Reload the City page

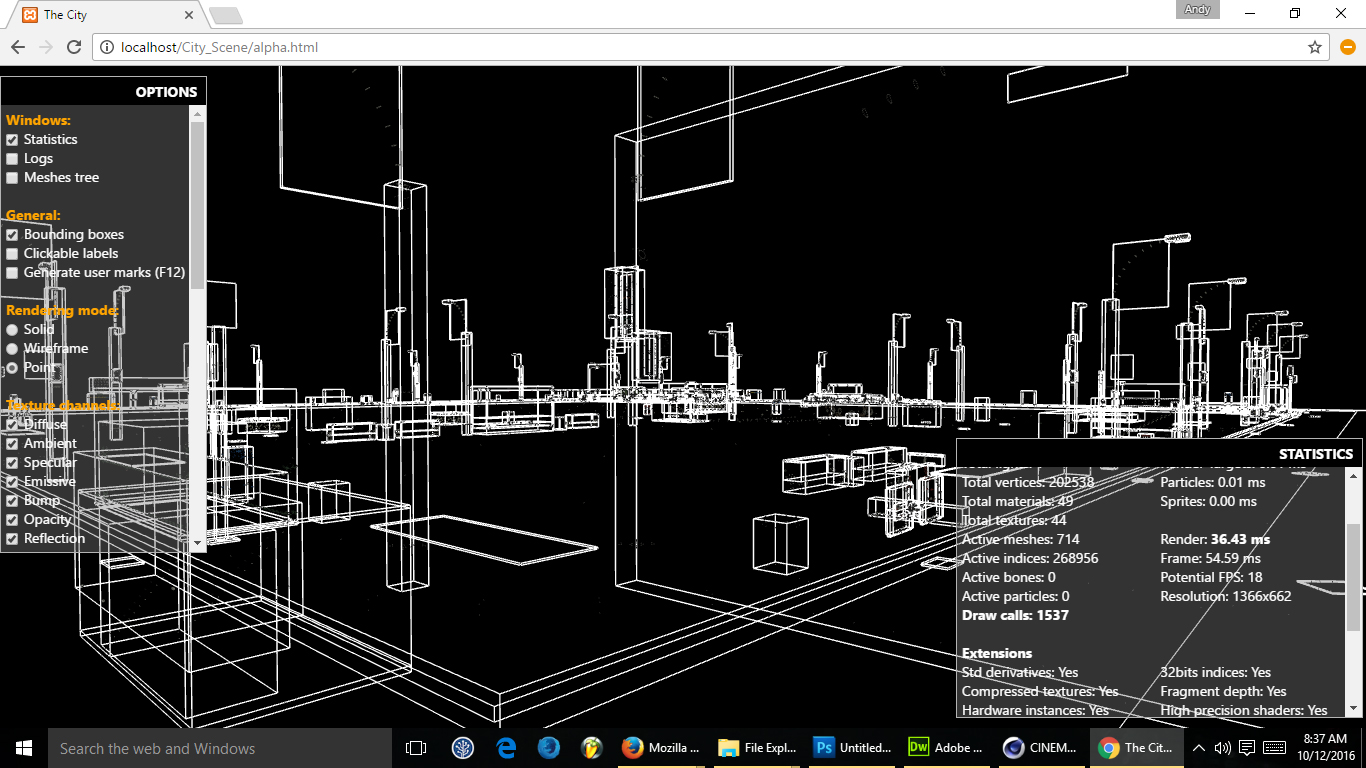point(74,47)
